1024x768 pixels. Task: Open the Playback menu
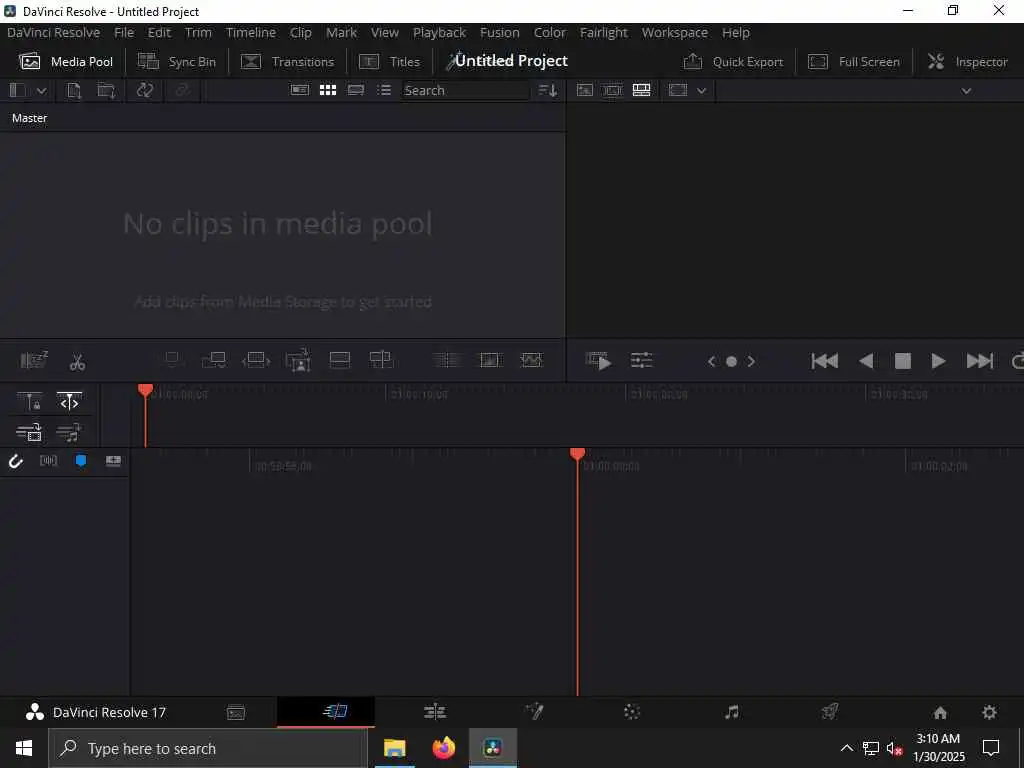[440, 33]
